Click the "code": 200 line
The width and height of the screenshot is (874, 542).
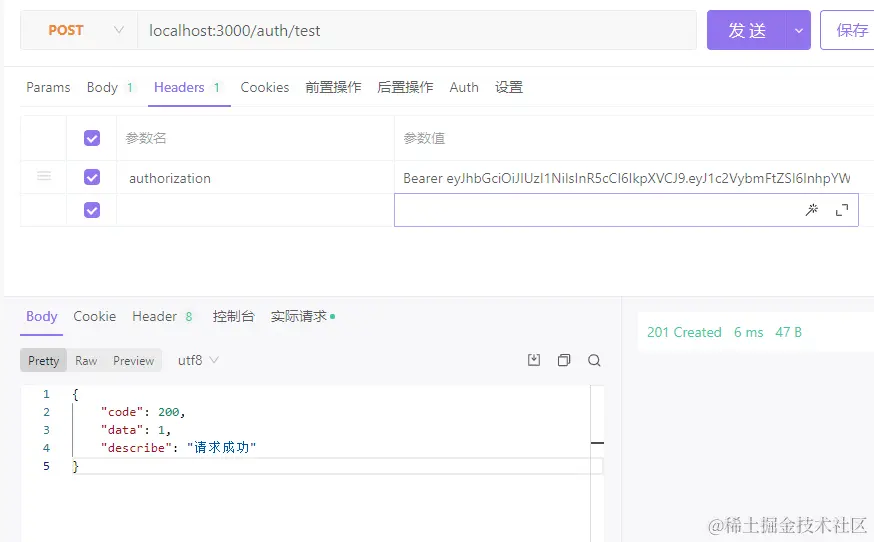[143, 412]
